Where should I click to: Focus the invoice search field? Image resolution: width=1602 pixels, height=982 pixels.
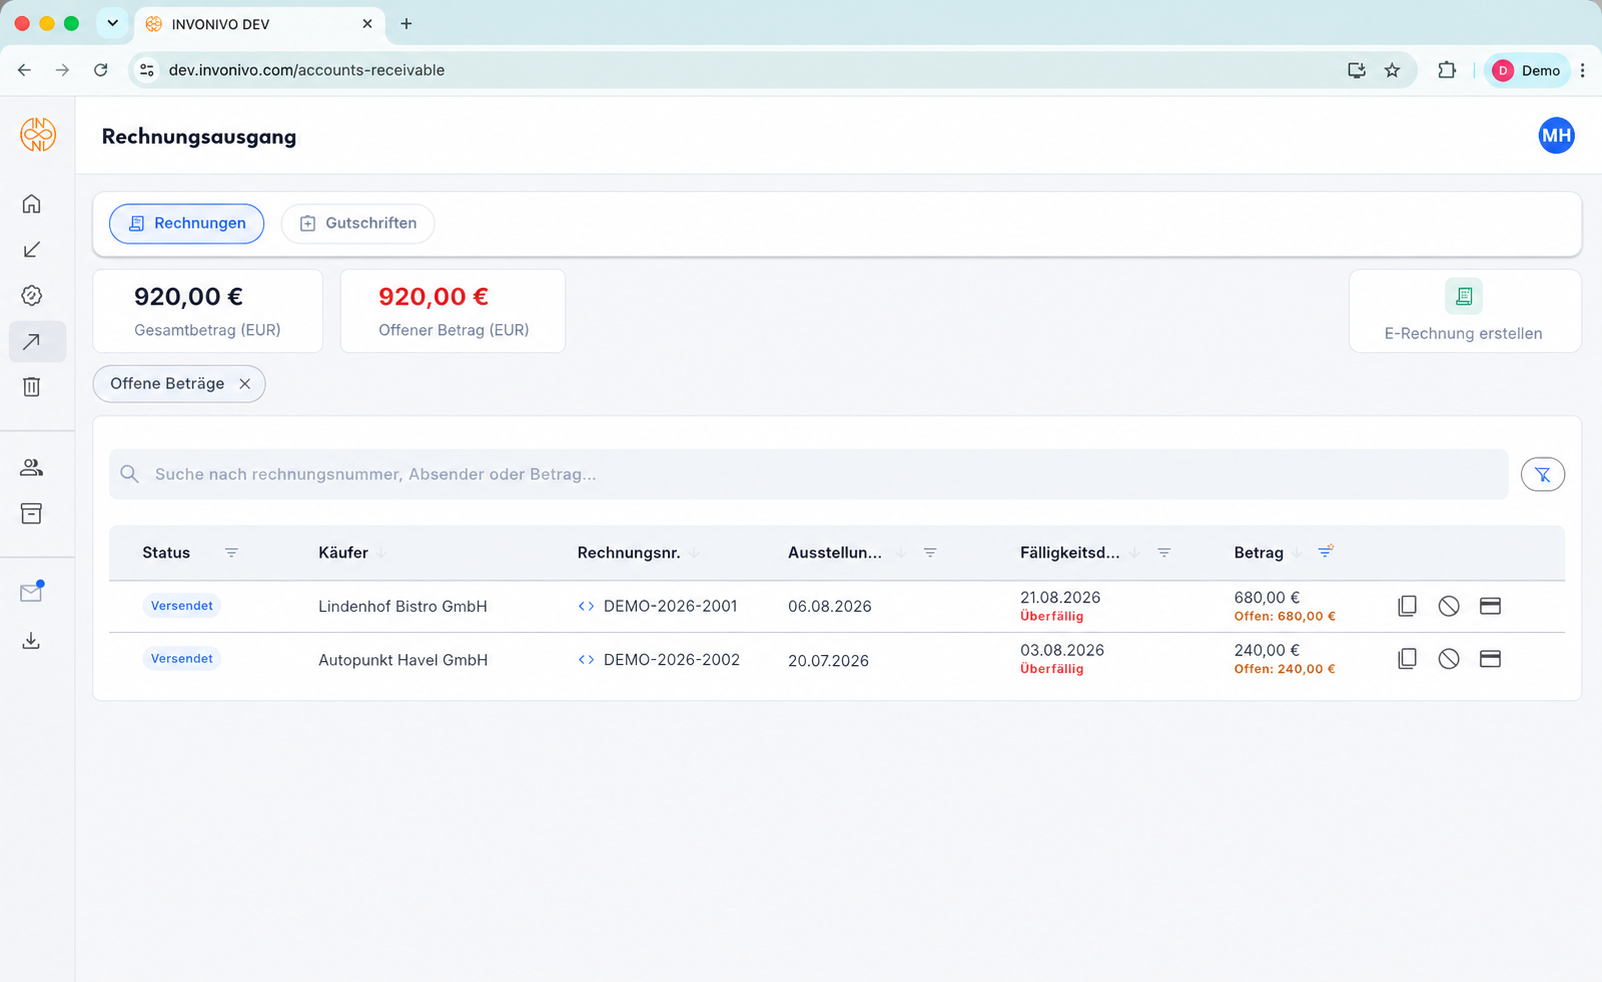808,474
